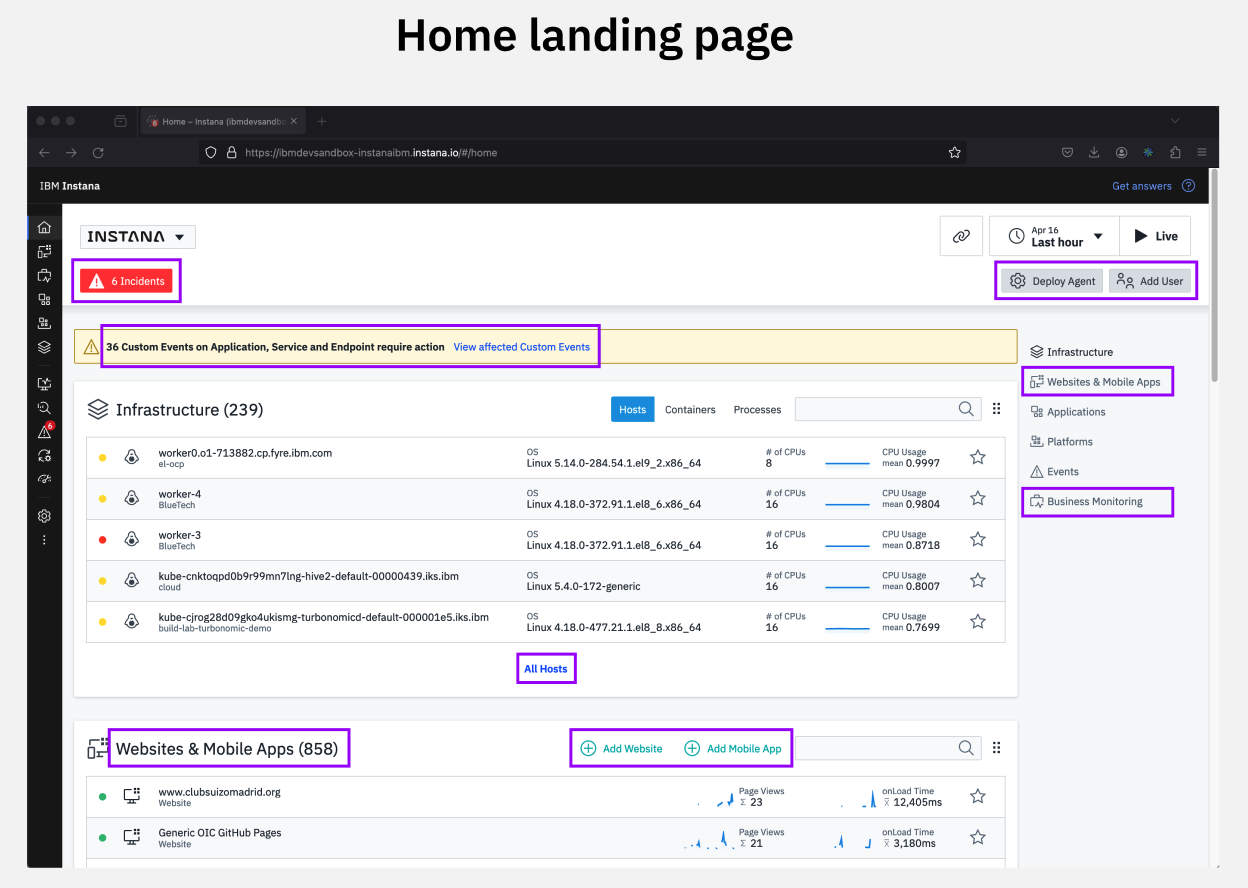Click the search magnifier in Websites panel
Viewport: 1248px width, 888px height.
pos(966,748)
